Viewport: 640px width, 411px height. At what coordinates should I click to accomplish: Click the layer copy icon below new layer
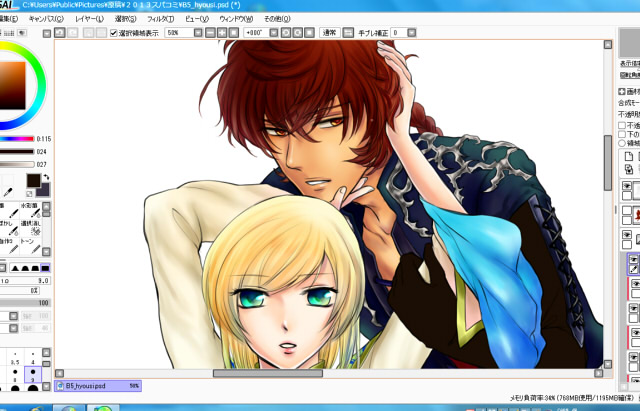pyautogui.click(x=629, y=169)
